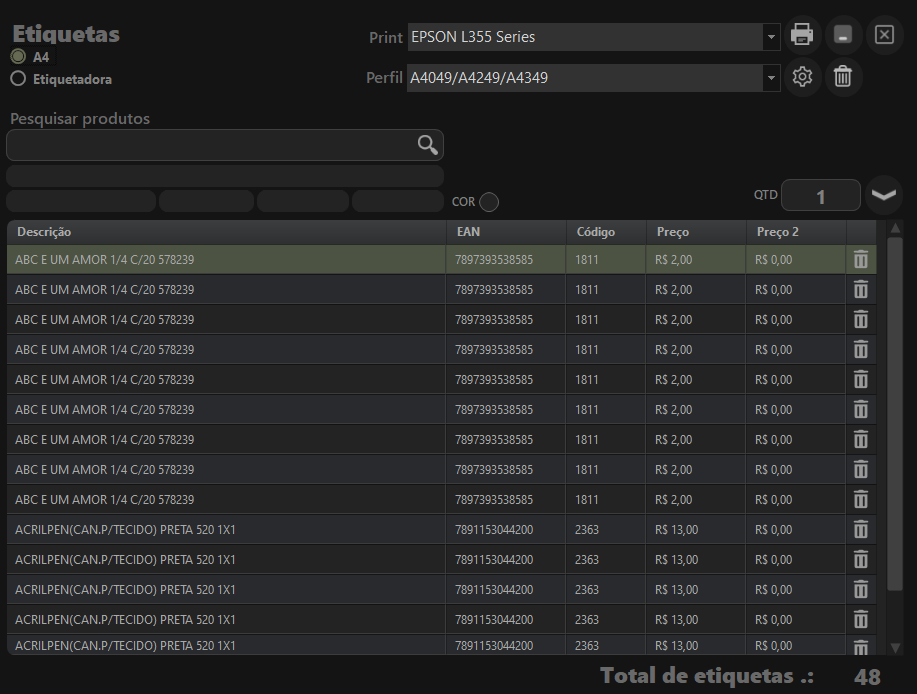
Task: Open the Print printer dropdown
Action: click(771, 37)
